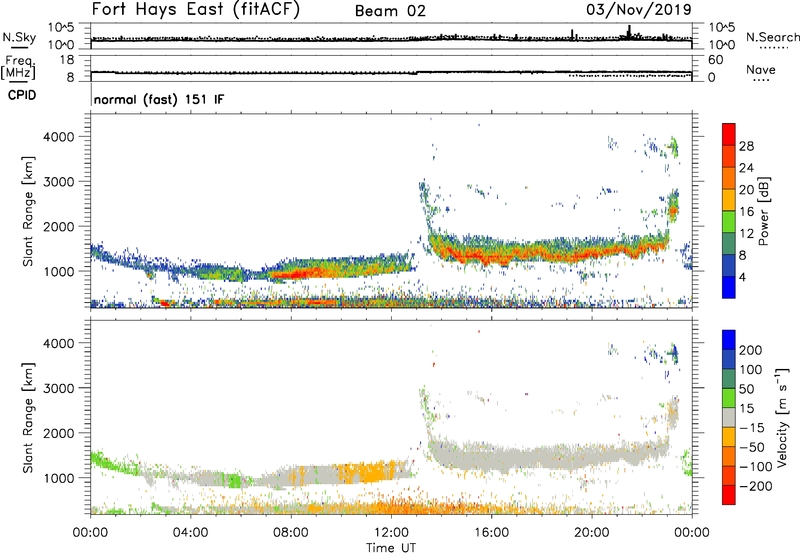Click the '60' Nave axis tick
This screenshot has width=800, height=554.
tap(715, 60)
